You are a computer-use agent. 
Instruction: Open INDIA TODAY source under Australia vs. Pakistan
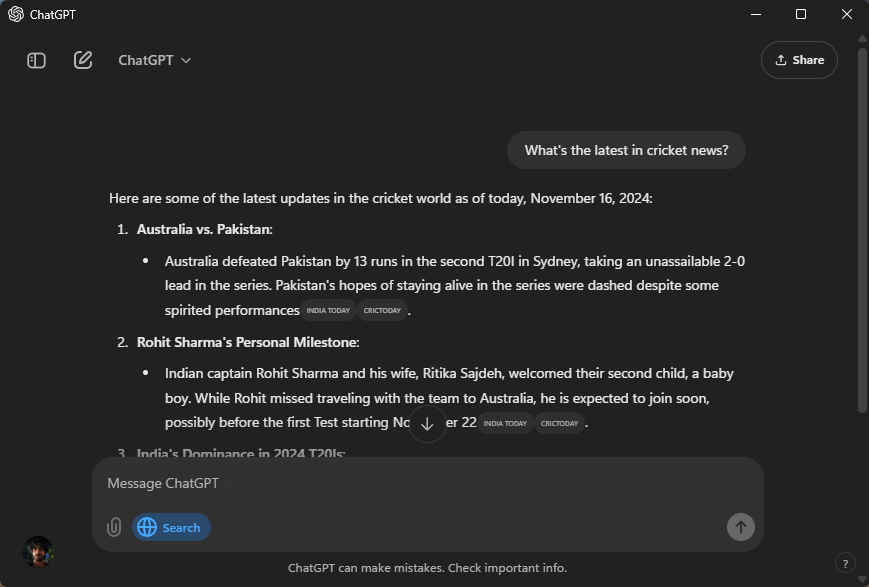329,311
